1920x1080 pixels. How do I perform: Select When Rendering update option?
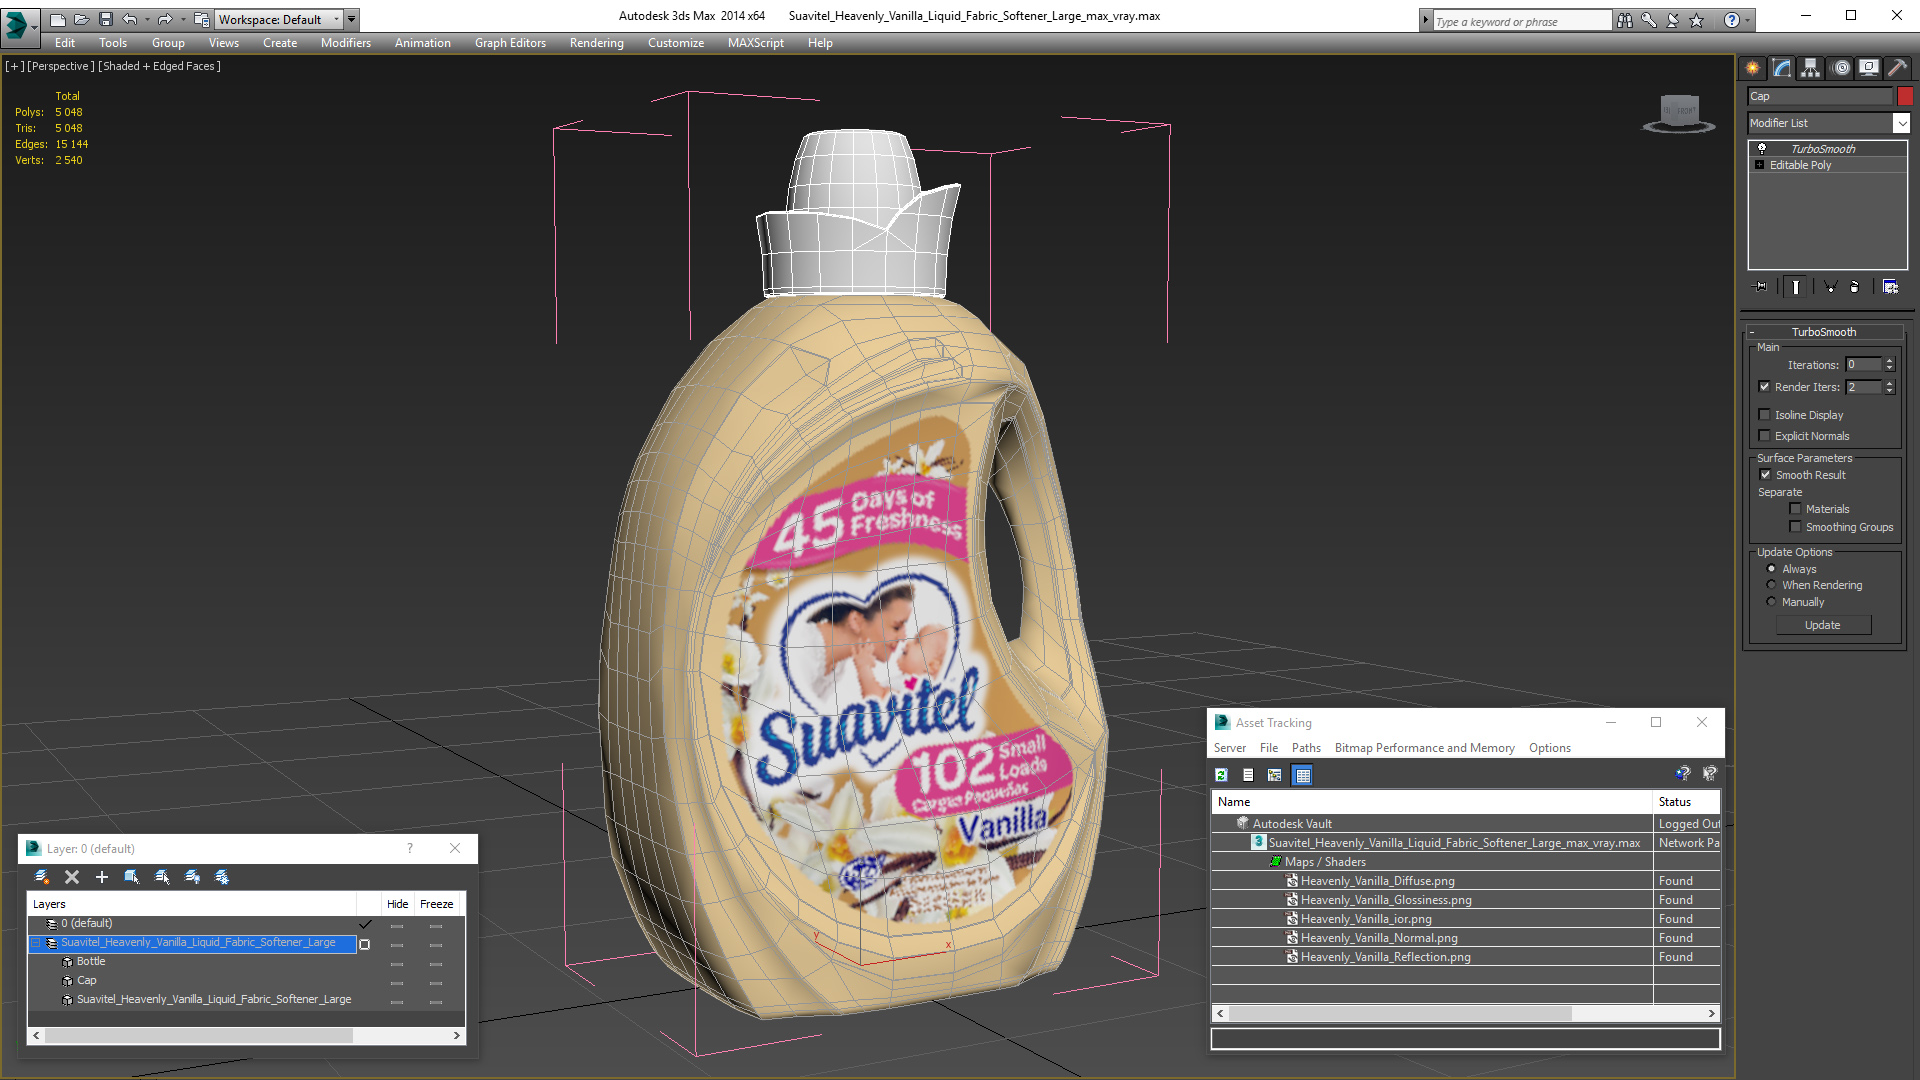pyautogui.click(x=1771, y=585)
